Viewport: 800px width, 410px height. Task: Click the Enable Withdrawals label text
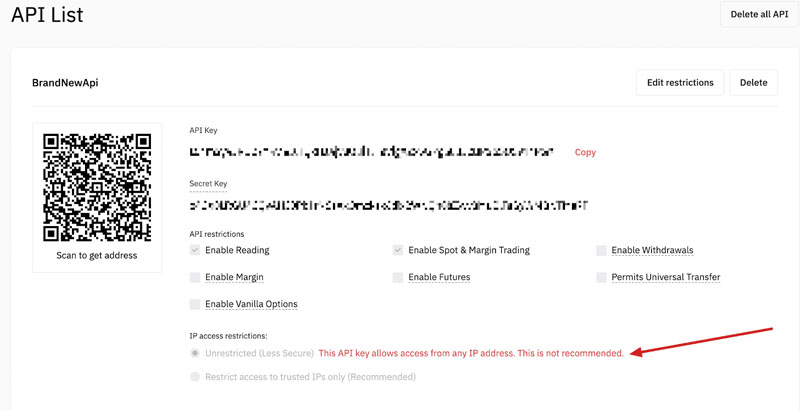653,250
